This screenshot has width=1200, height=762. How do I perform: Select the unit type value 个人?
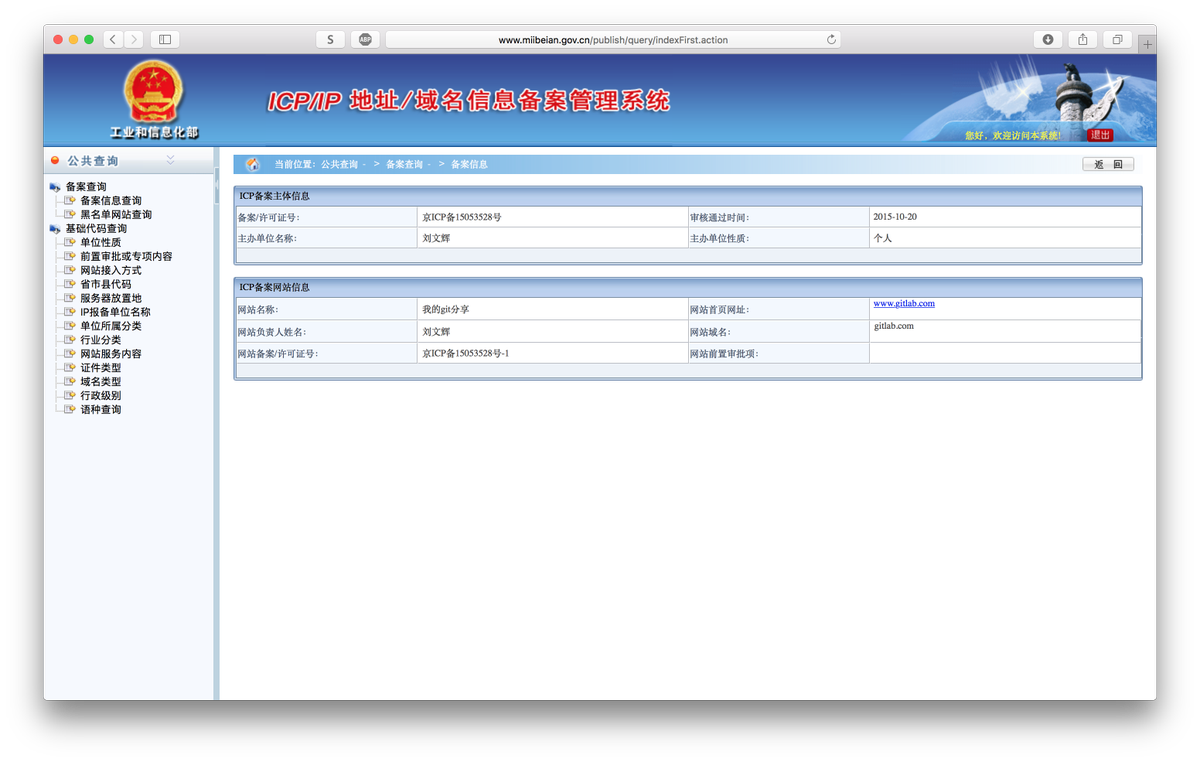[x=882, y=238]
